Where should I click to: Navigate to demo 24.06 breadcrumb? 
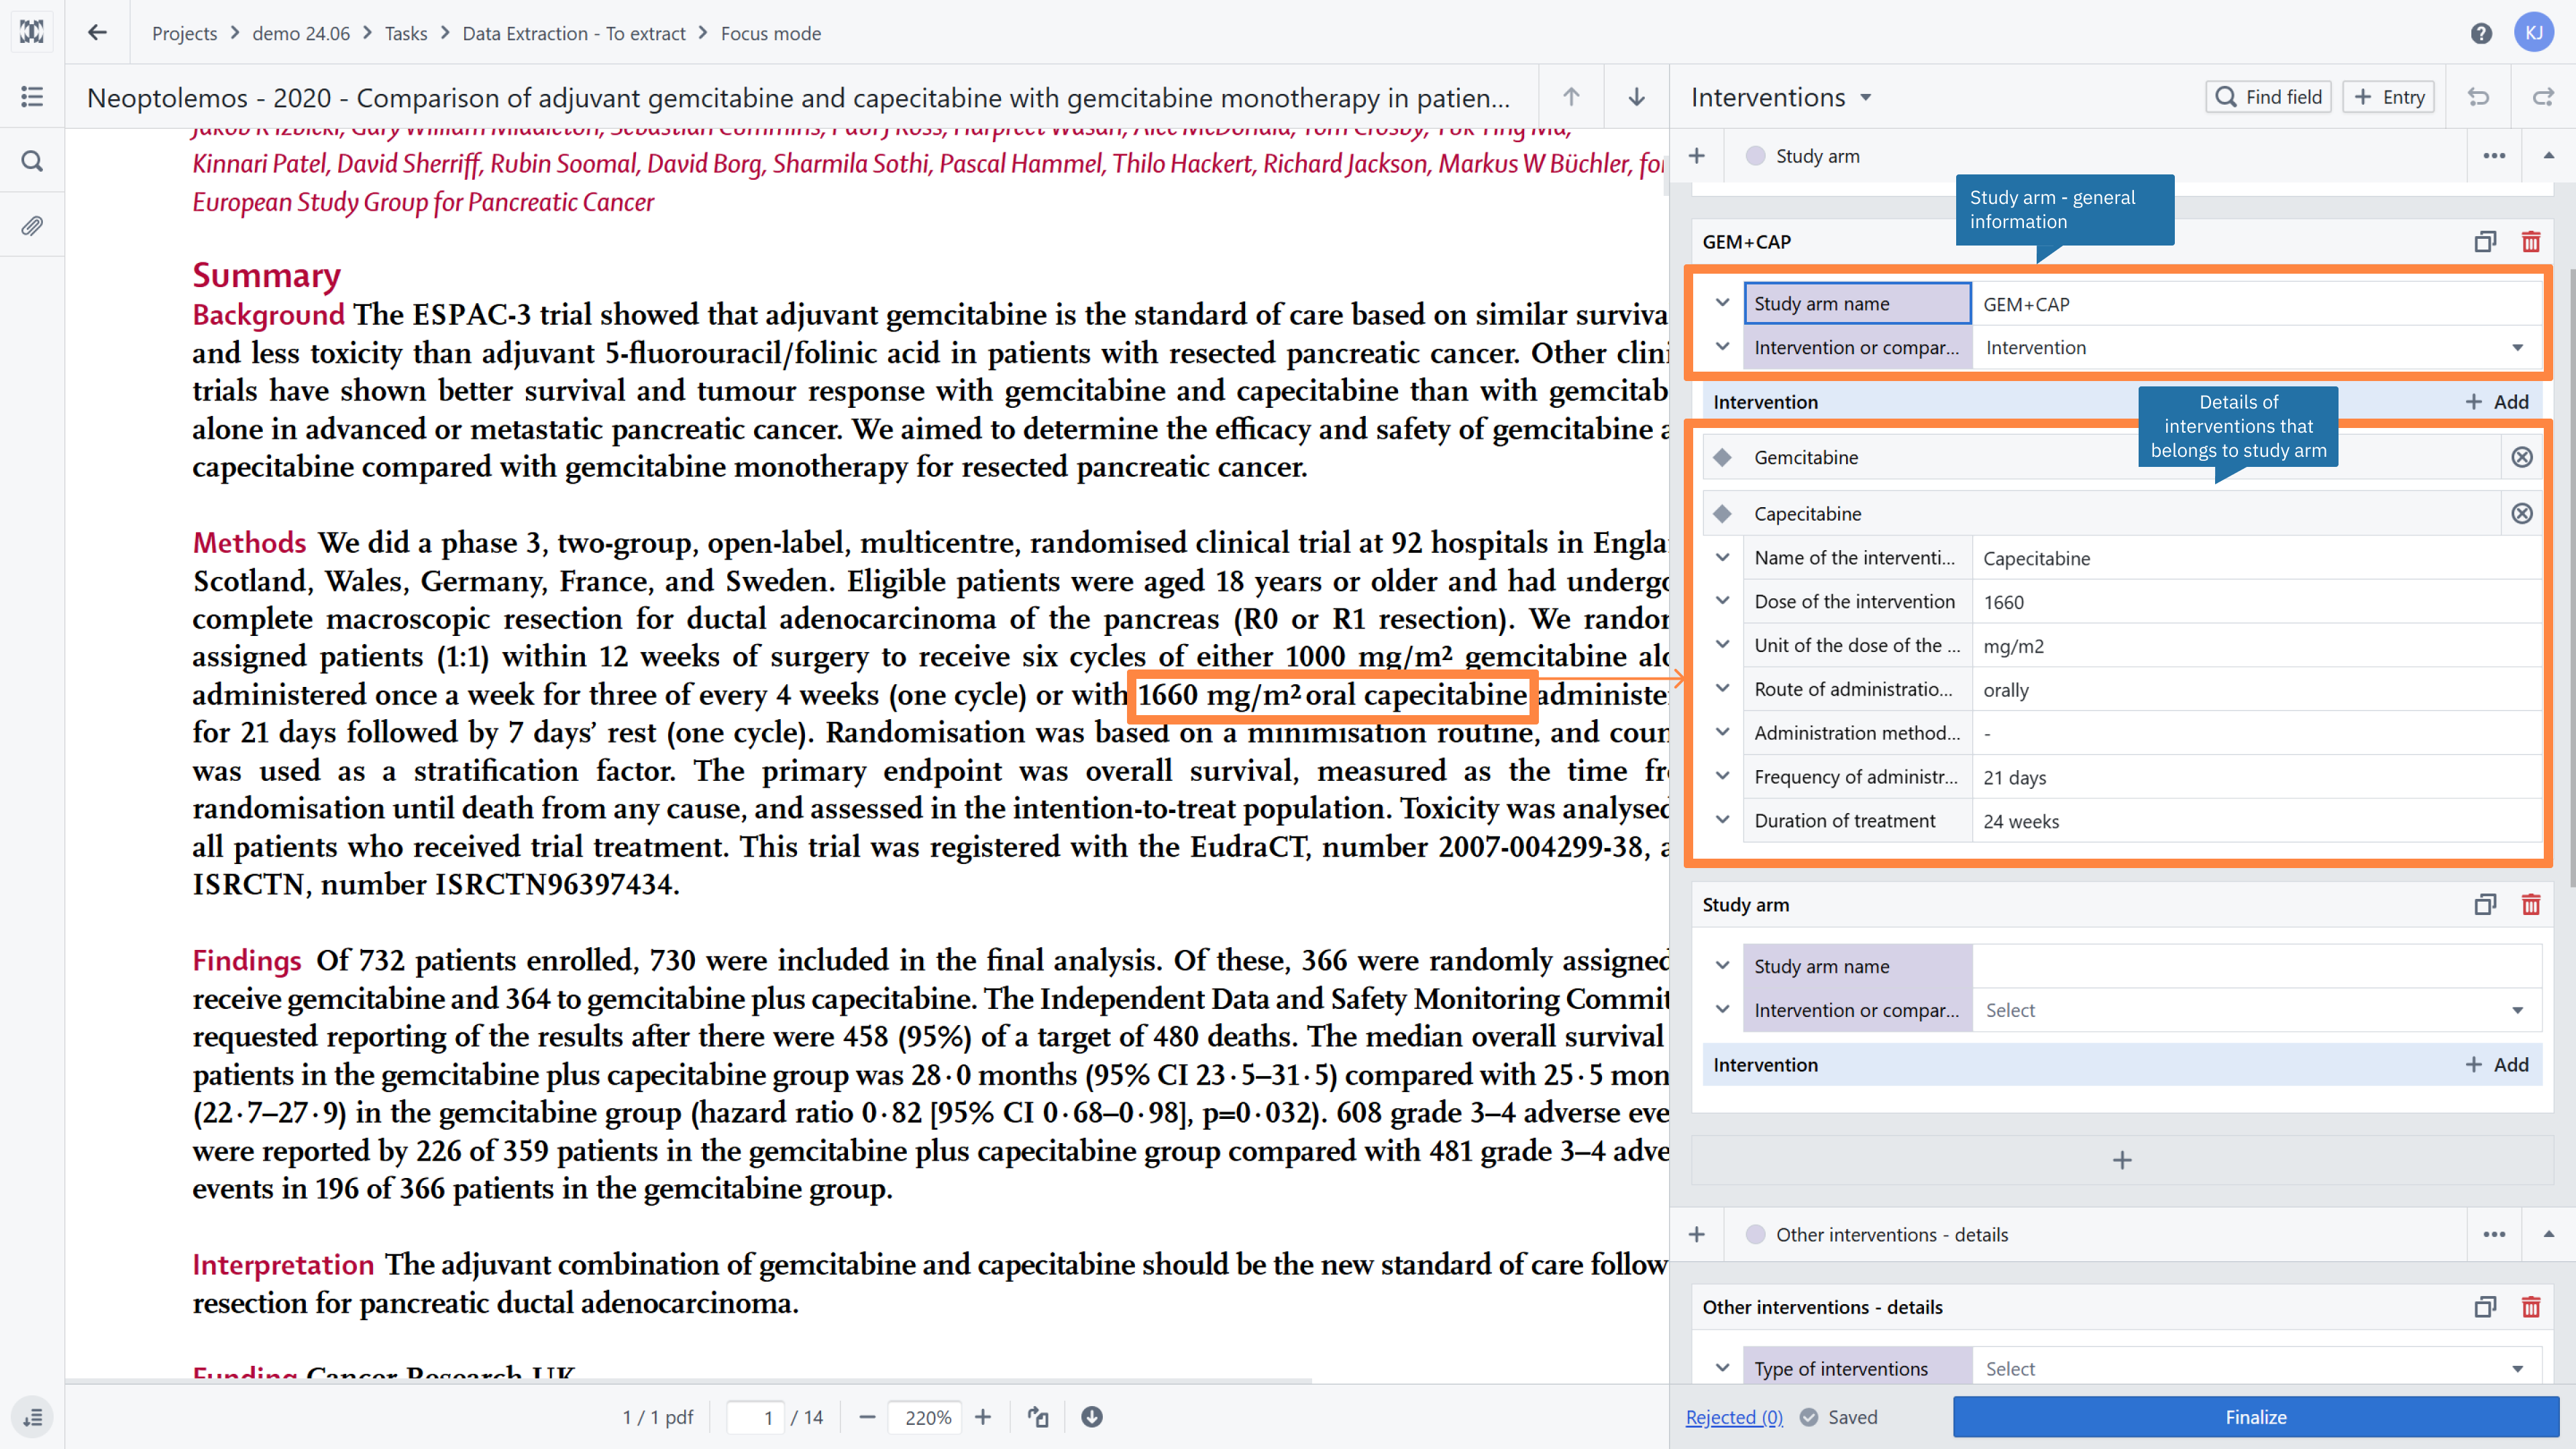pos(301,33)
